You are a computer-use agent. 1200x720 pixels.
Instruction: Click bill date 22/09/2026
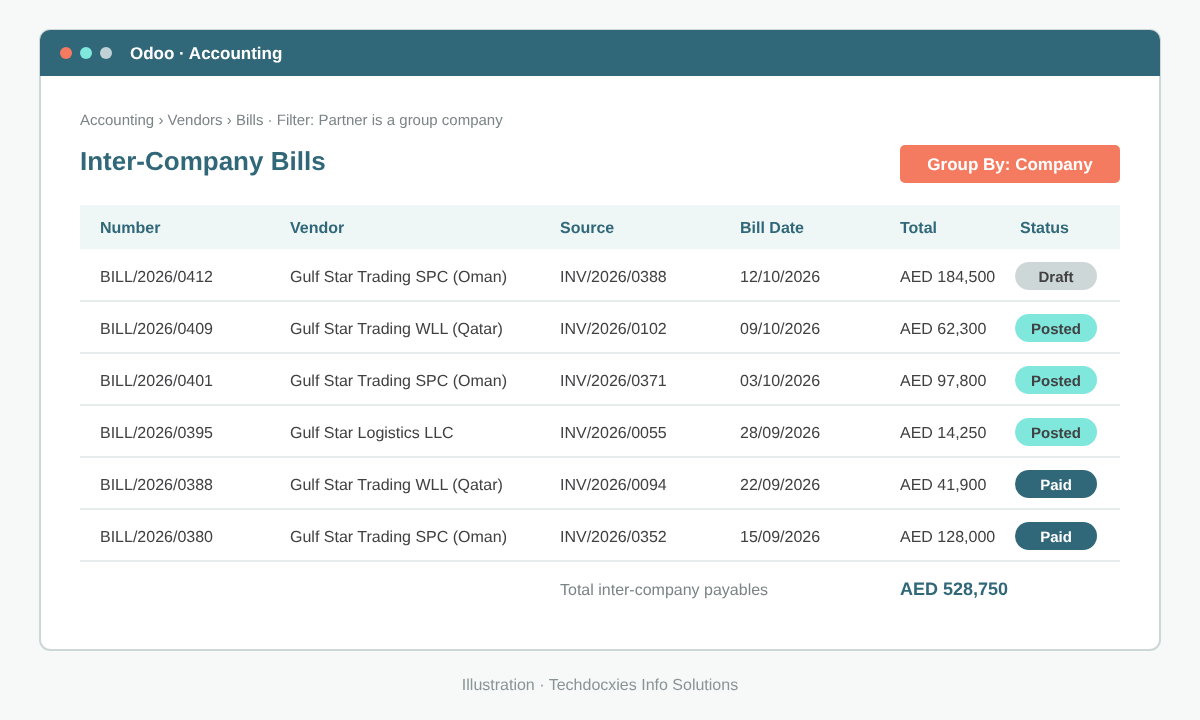pyautogui.click(x=780, y=485)
